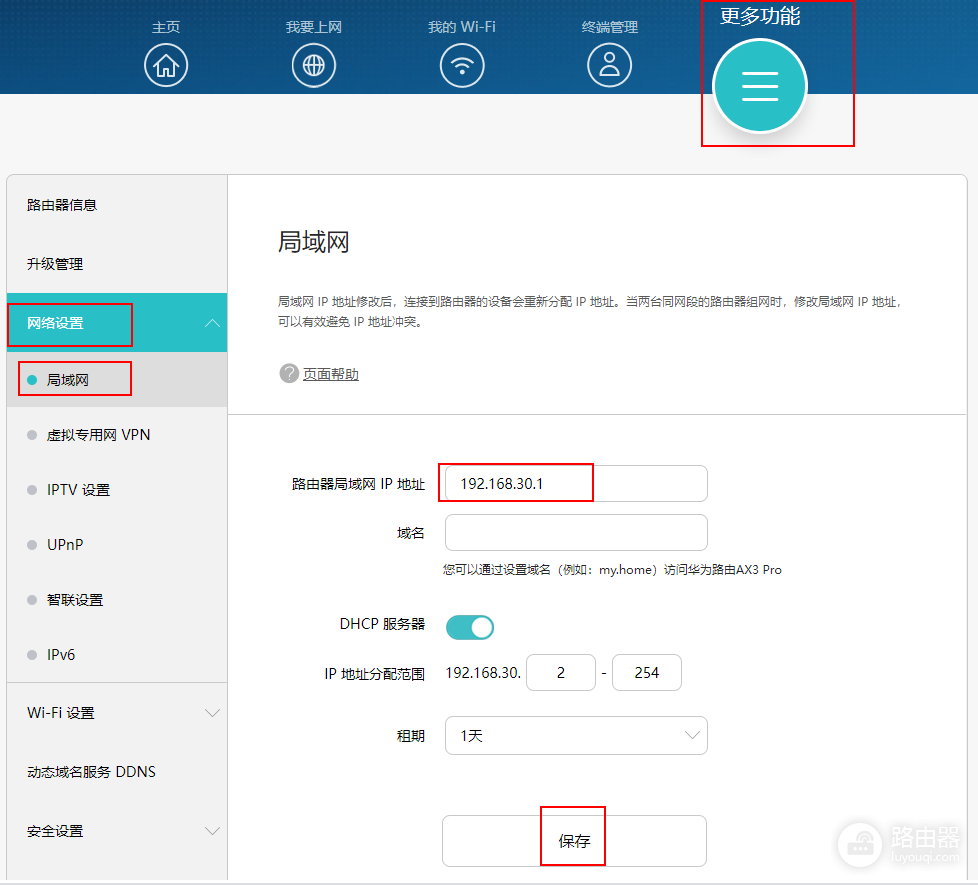The image size is (978, 885).
Task: Click the 主页 label in top navigation
Action: tap(166, 27)
